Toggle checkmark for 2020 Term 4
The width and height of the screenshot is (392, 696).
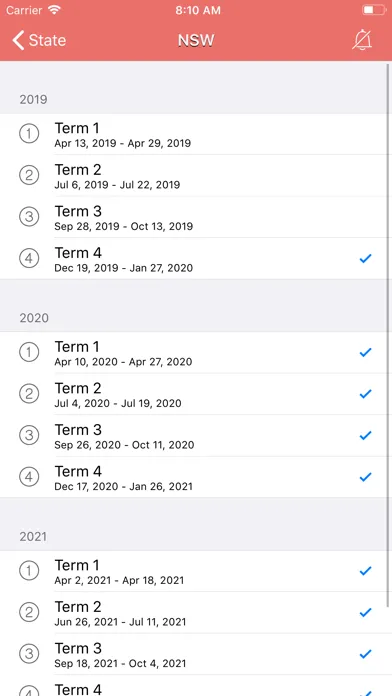pos(365,477)
